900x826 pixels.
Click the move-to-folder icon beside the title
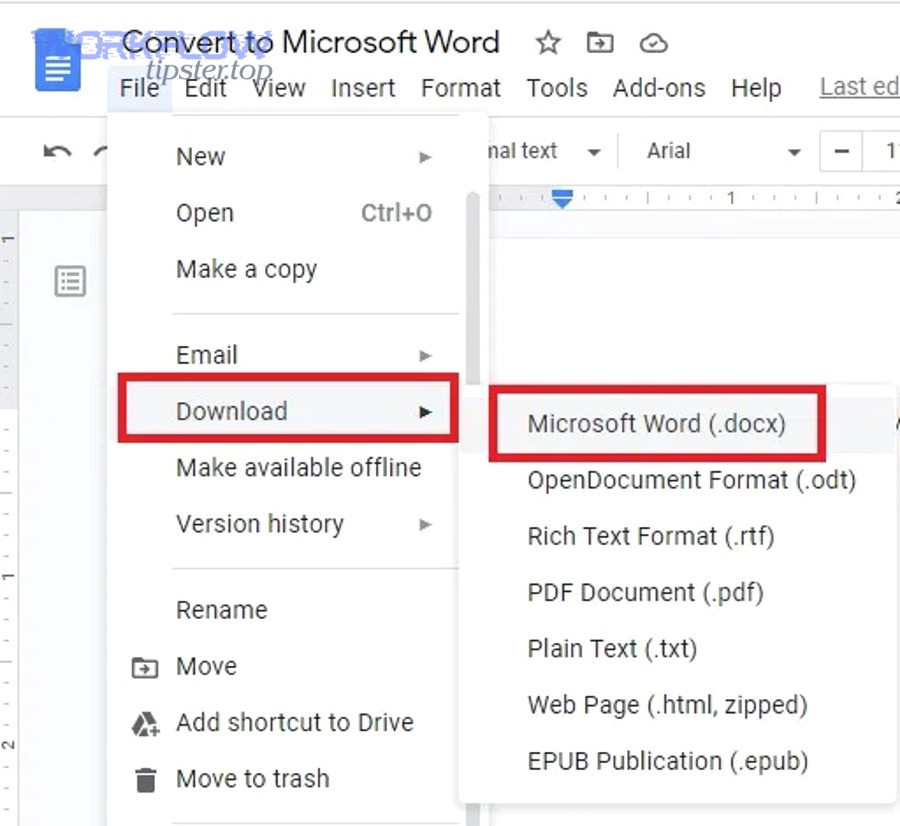[600, 43]
